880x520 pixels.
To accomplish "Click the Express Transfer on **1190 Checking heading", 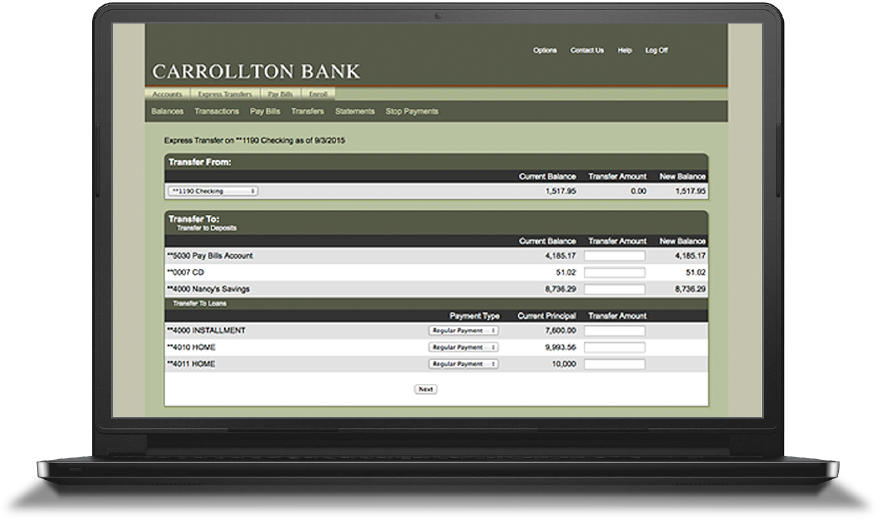I will click(255, 141).
